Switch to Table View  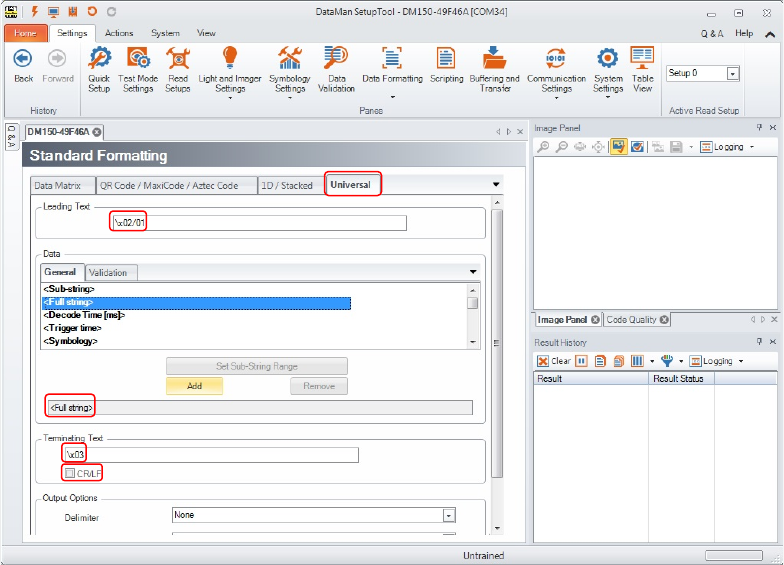(642, 68)
